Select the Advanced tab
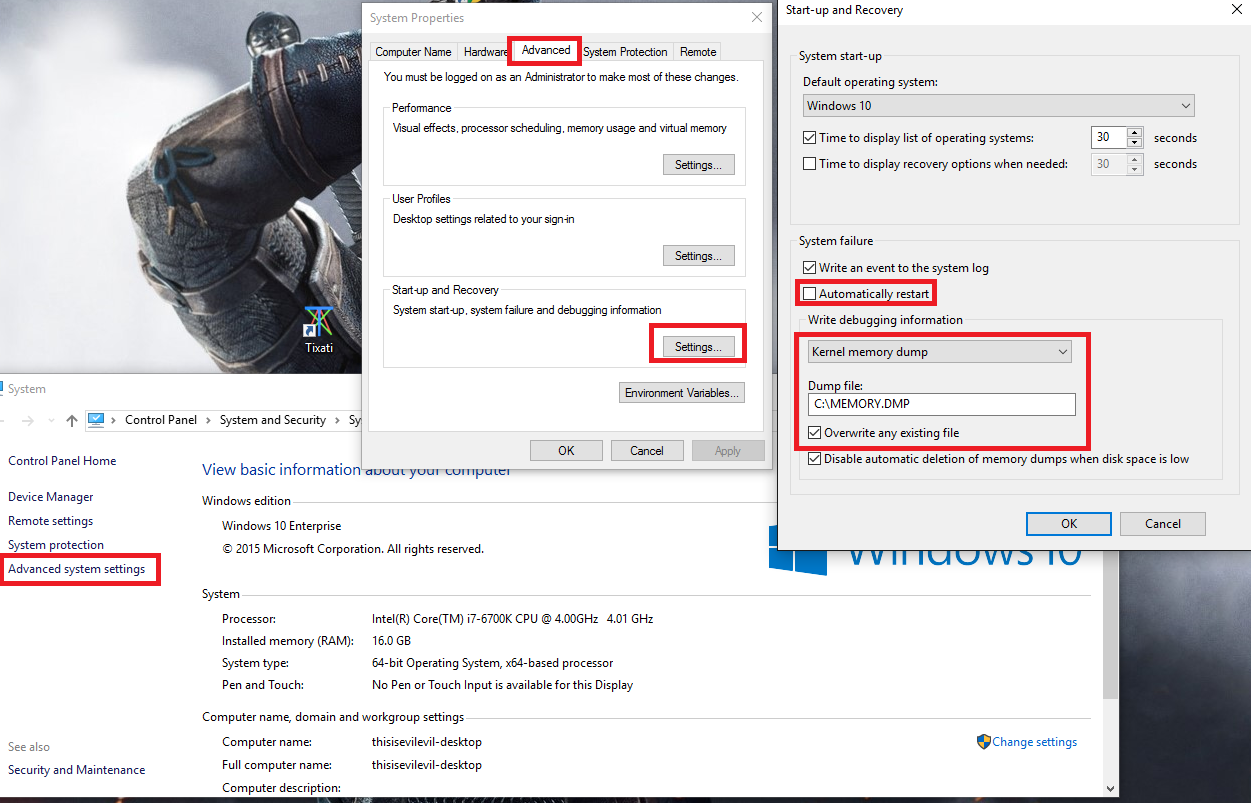The height and width of the screenshot is (803, 1251). [546, 50]
